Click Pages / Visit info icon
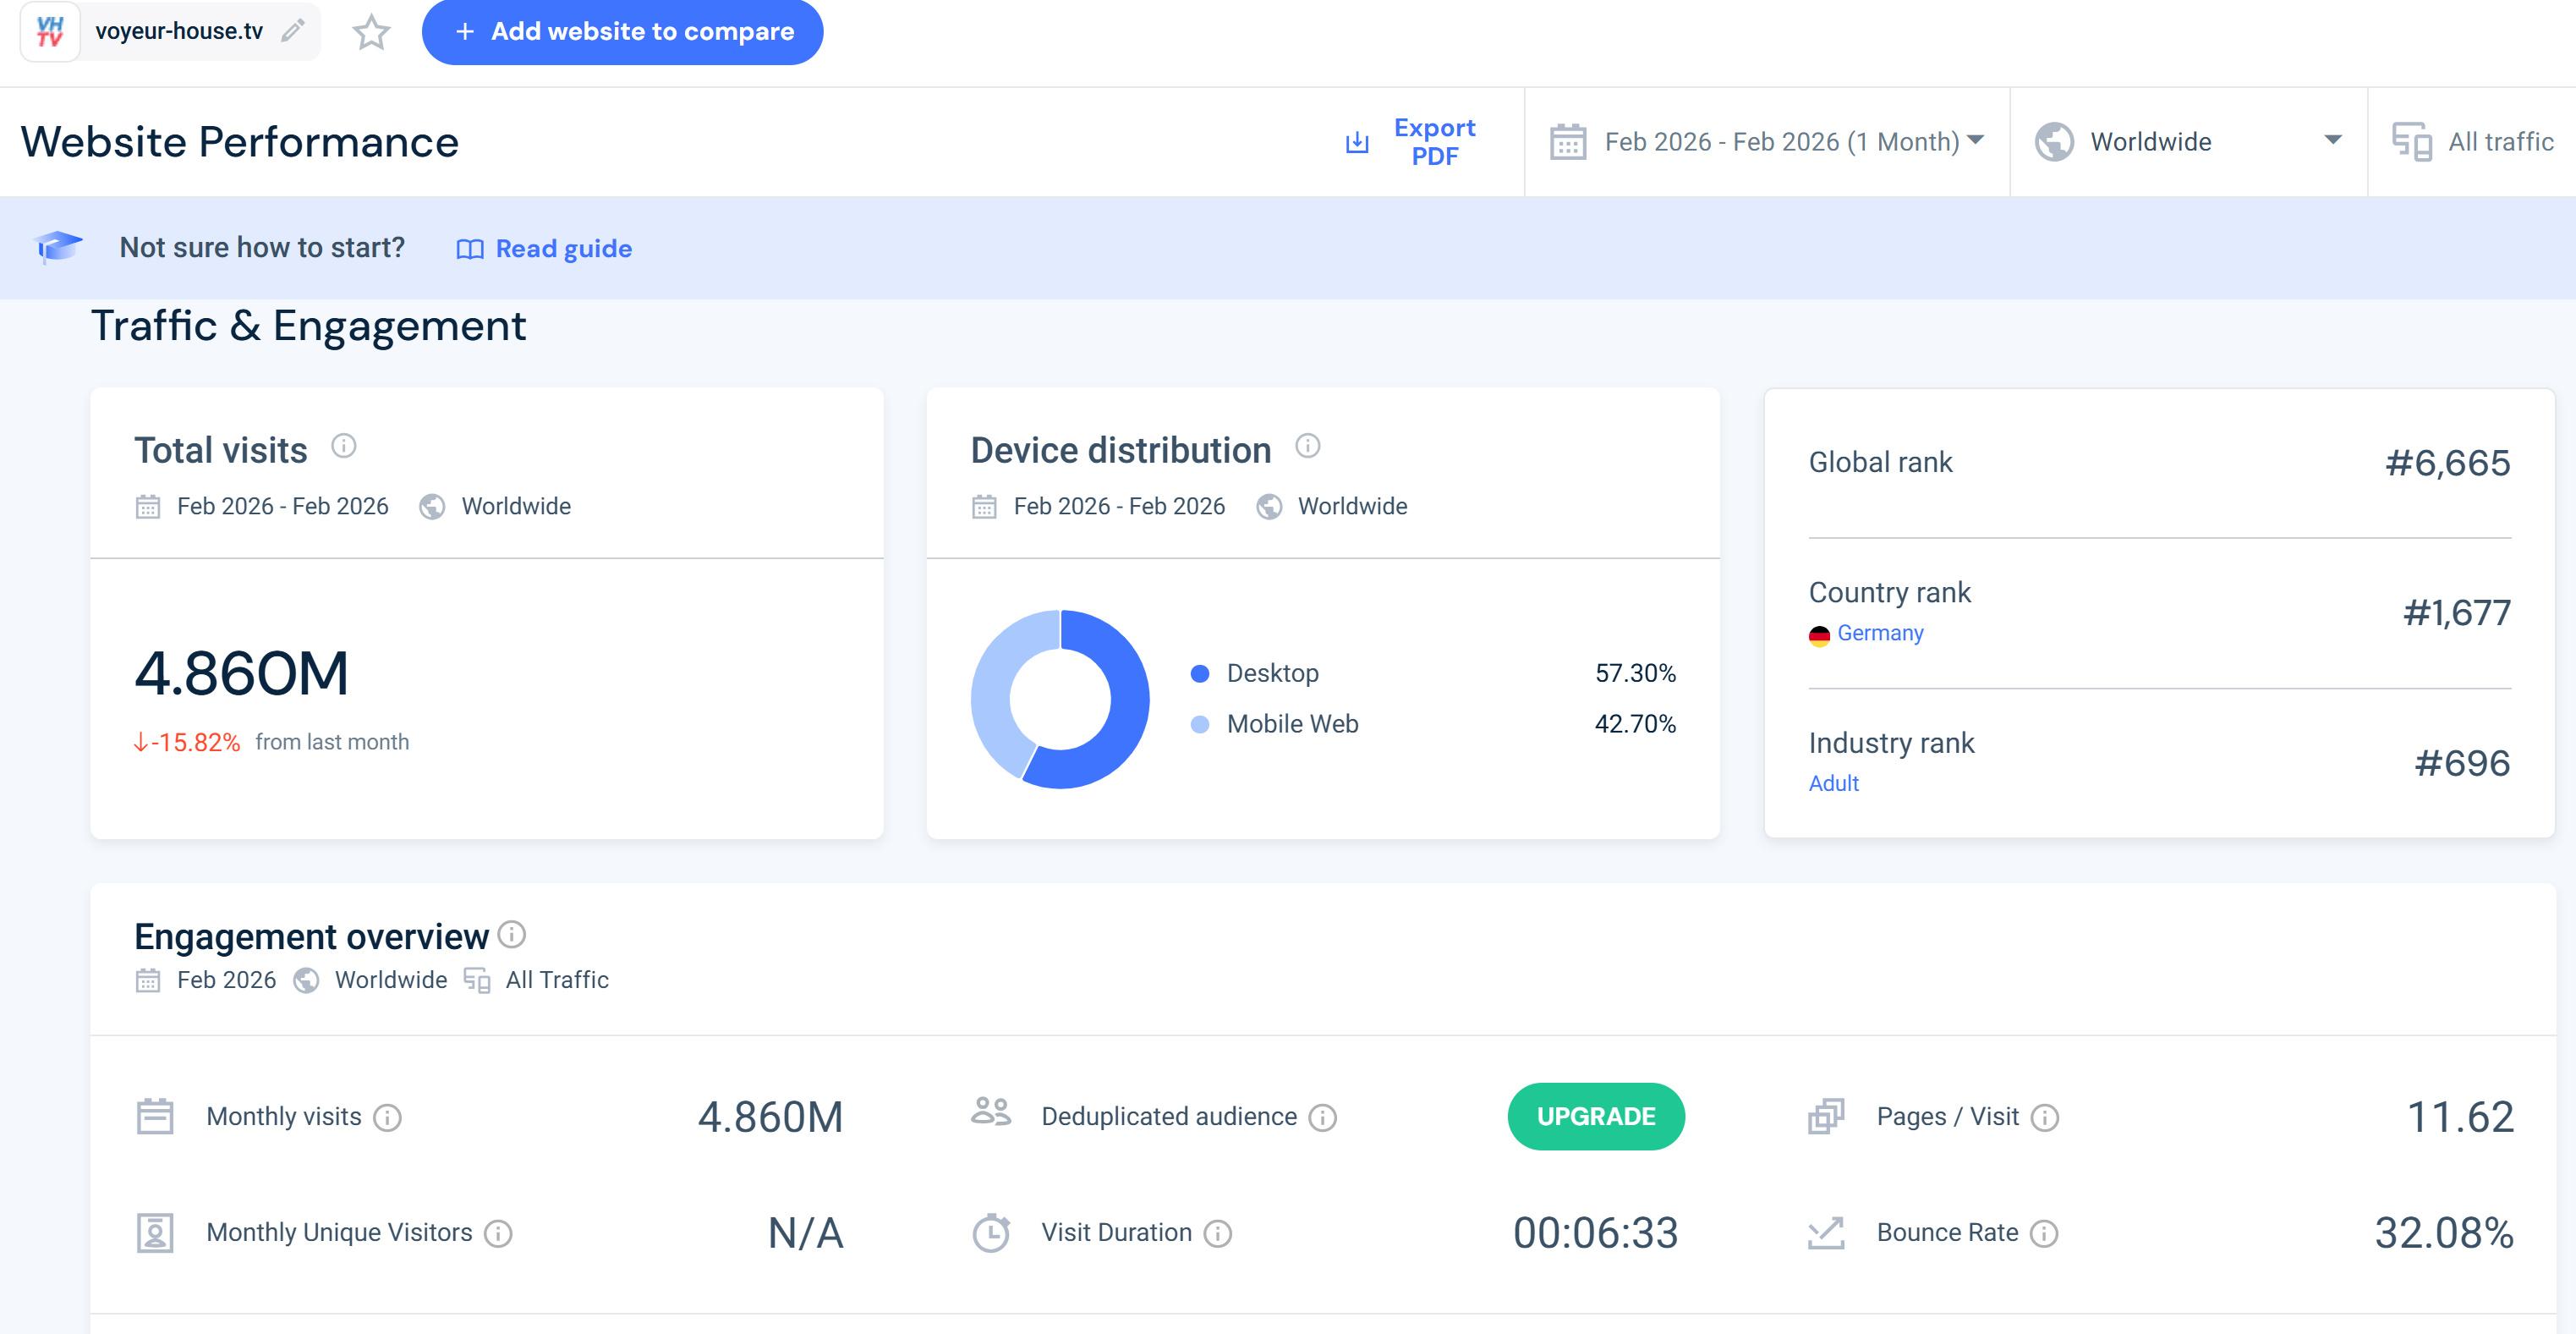 2045,1117
